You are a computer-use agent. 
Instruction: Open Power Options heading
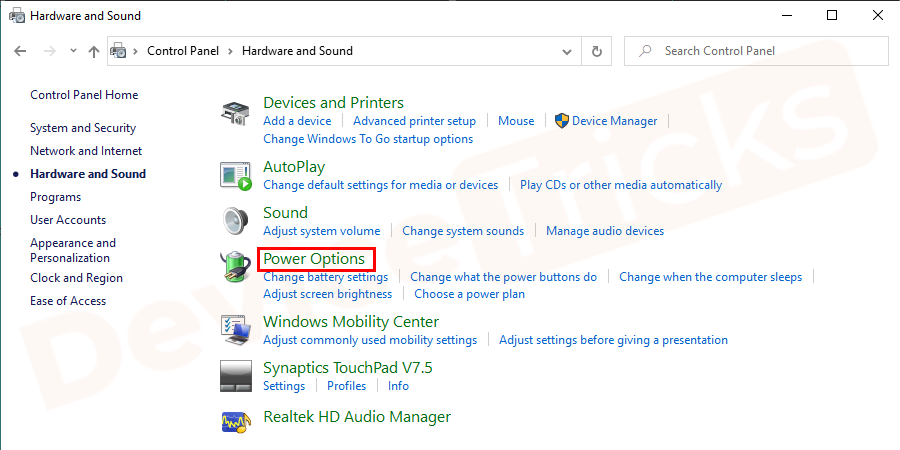coord(314,259)
